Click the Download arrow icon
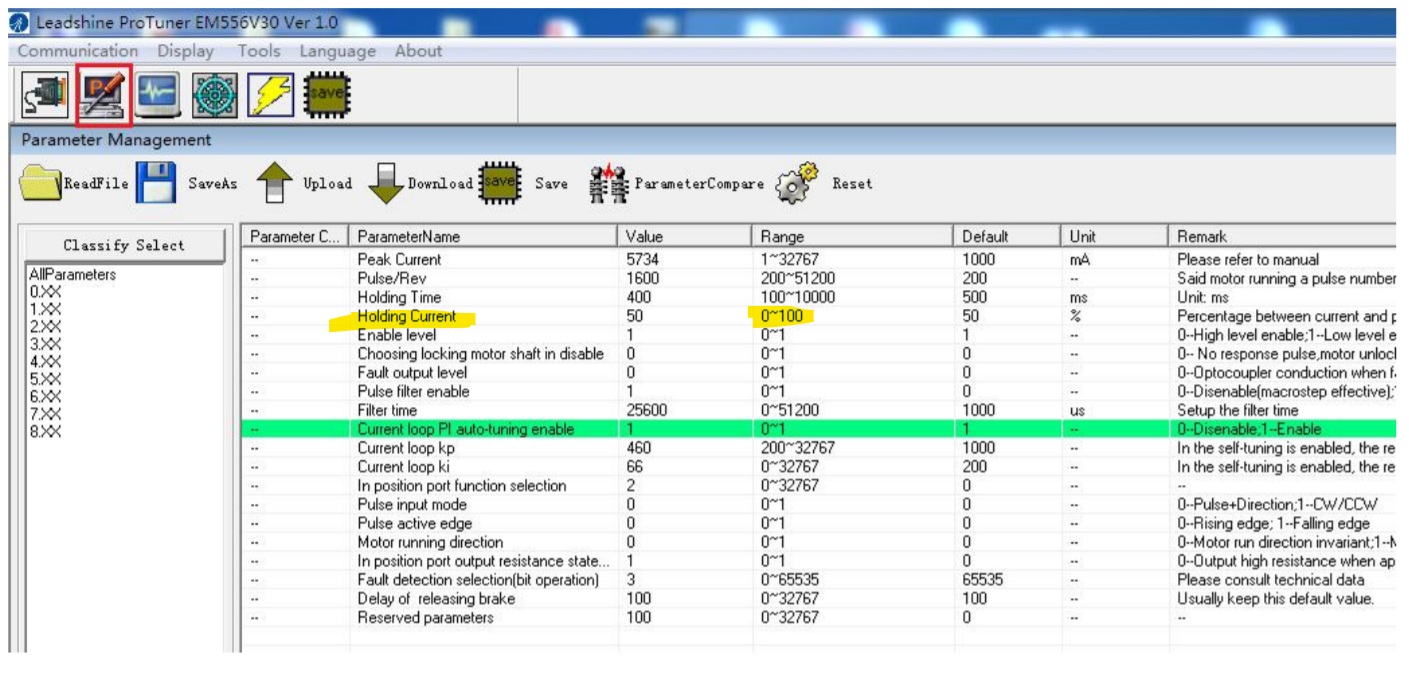This screenshot has height=680, width=1409. click(x=386, y=184)
